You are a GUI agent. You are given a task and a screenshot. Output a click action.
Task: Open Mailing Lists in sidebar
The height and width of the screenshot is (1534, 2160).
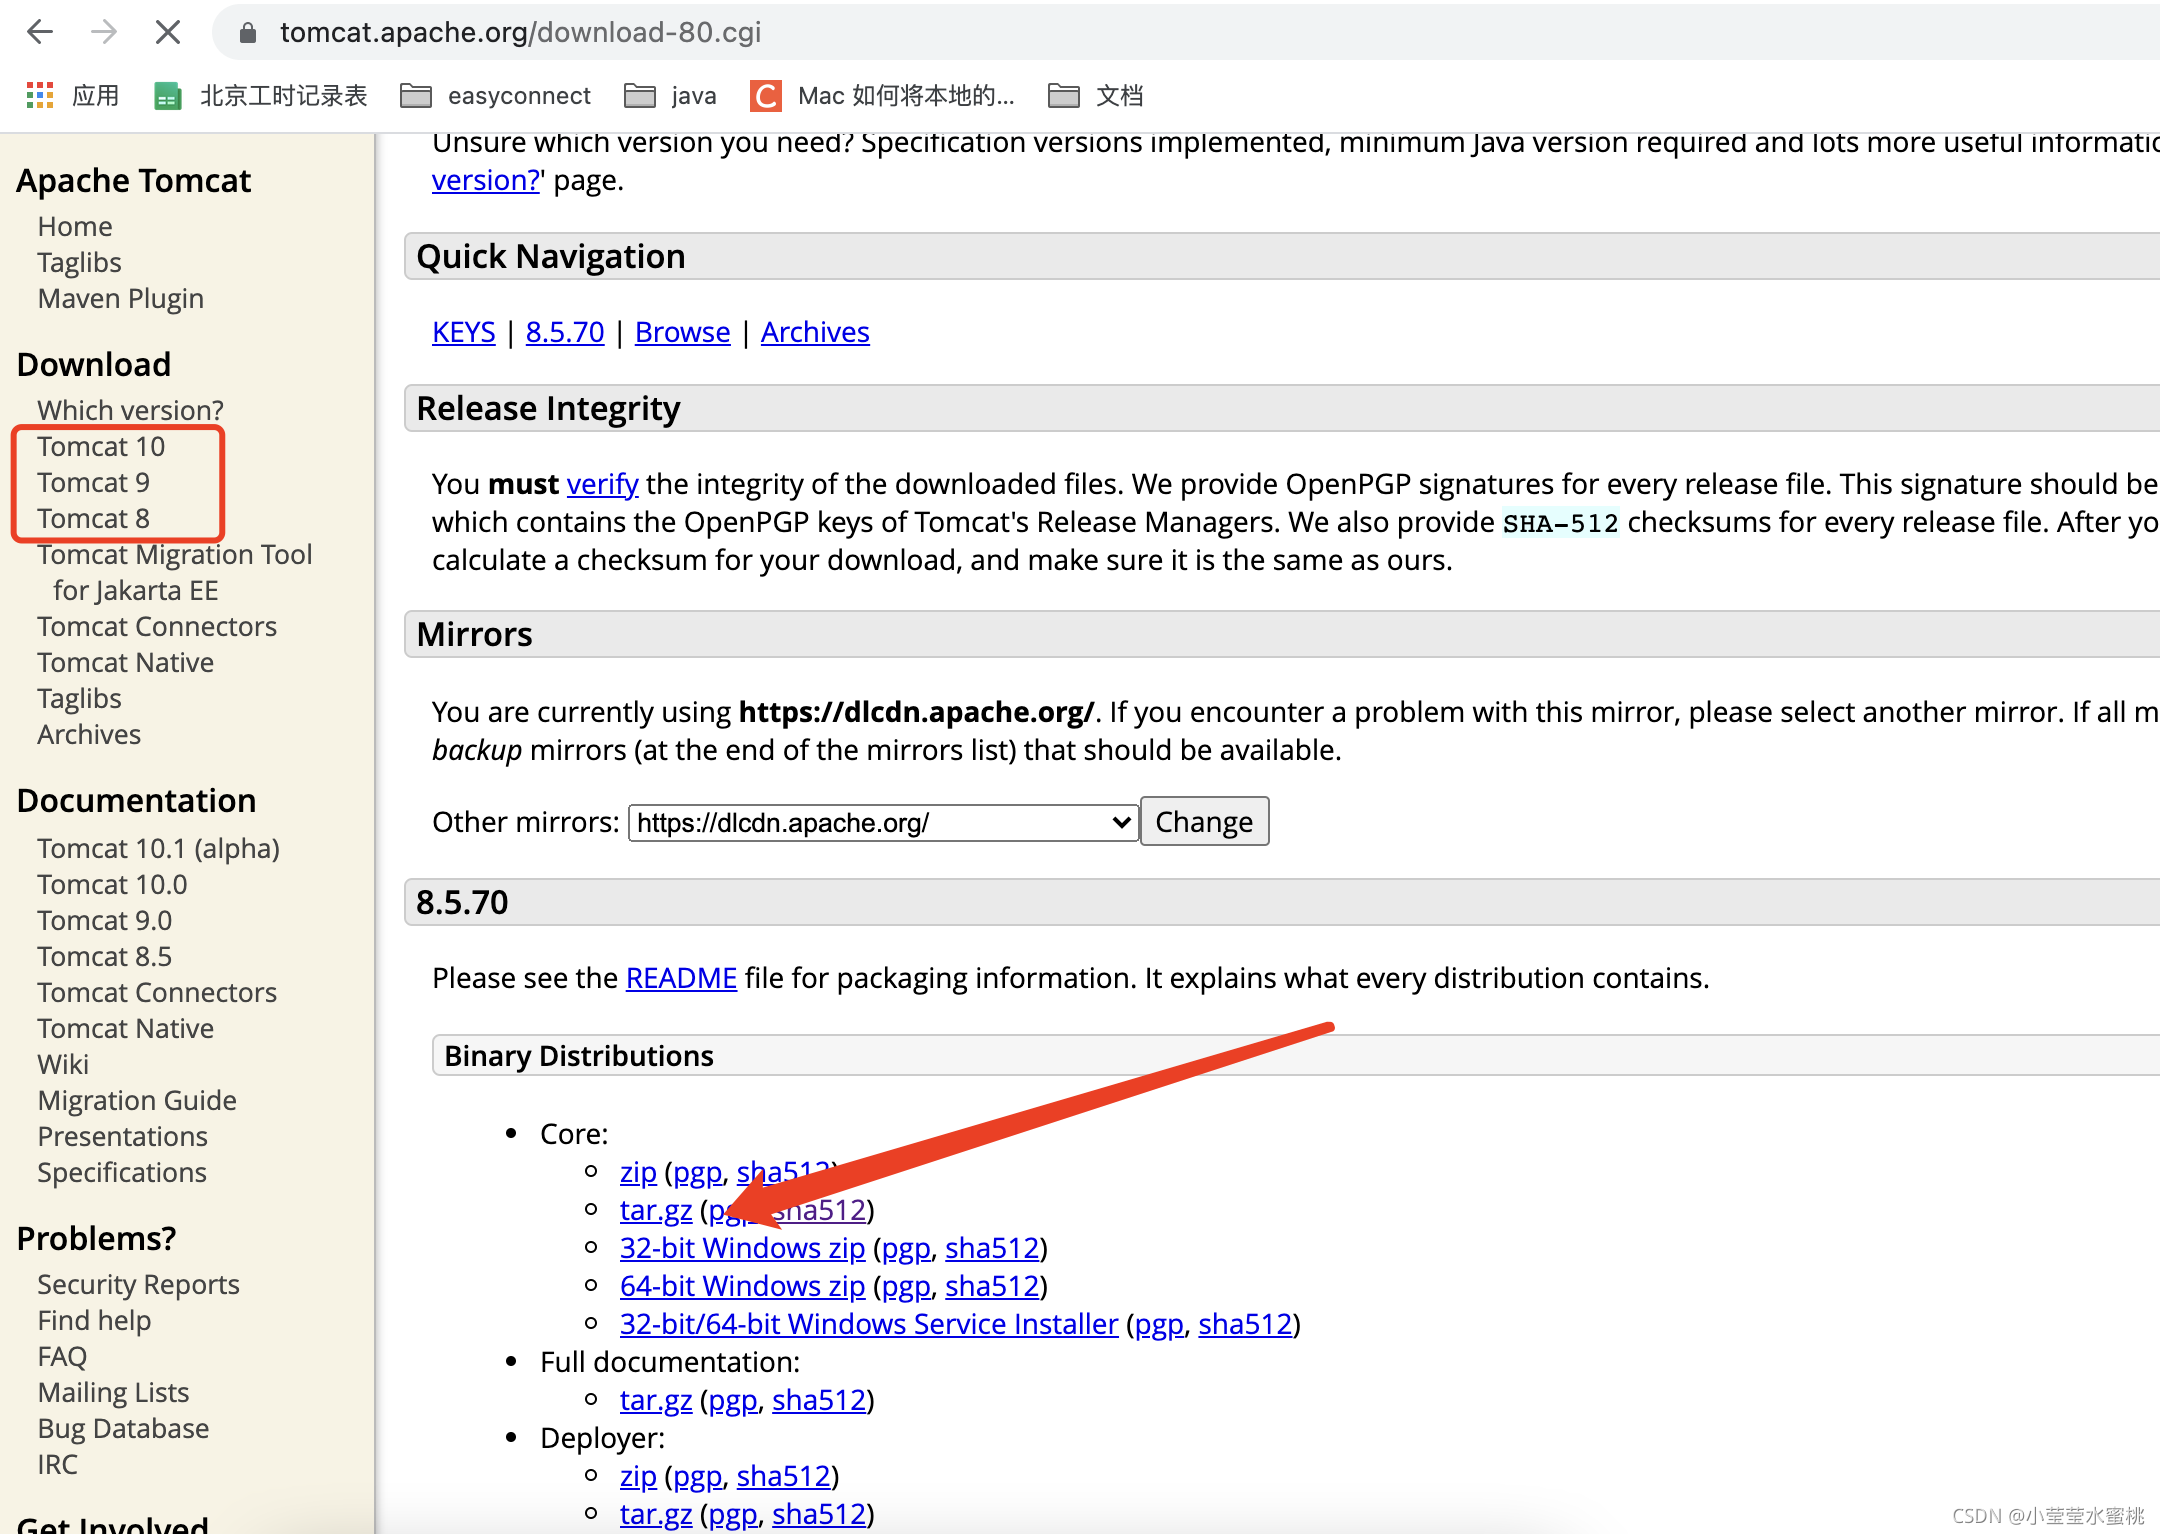tap(113, 1393)
